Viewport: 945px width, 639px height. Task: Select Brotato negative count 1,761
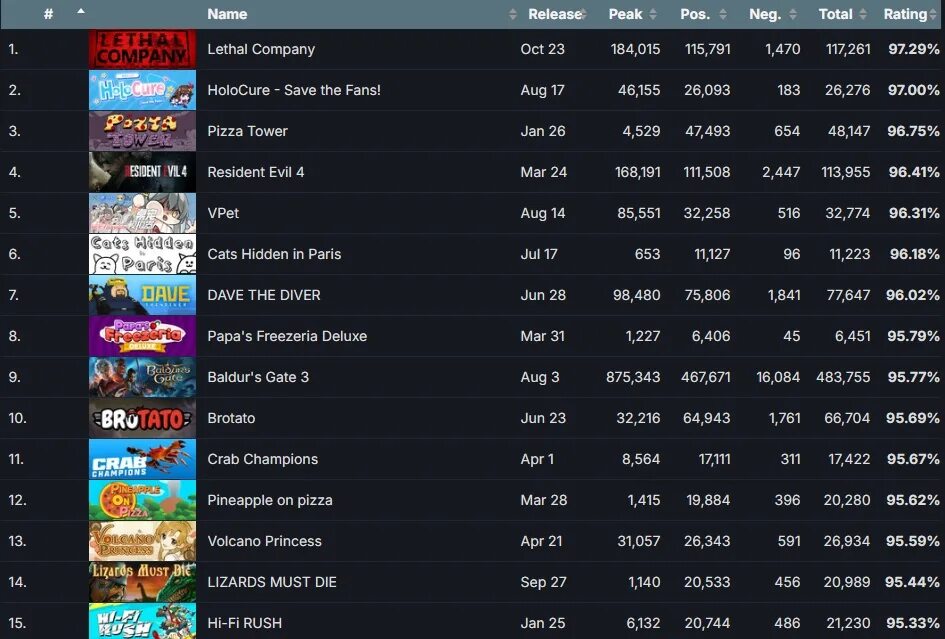[x=784, y=418]
